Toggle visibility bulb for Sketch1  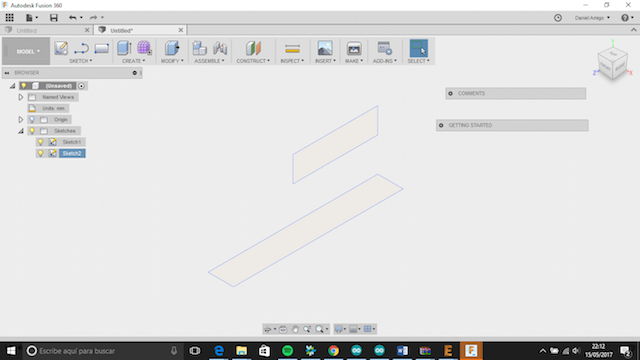(x=40, y=142)
